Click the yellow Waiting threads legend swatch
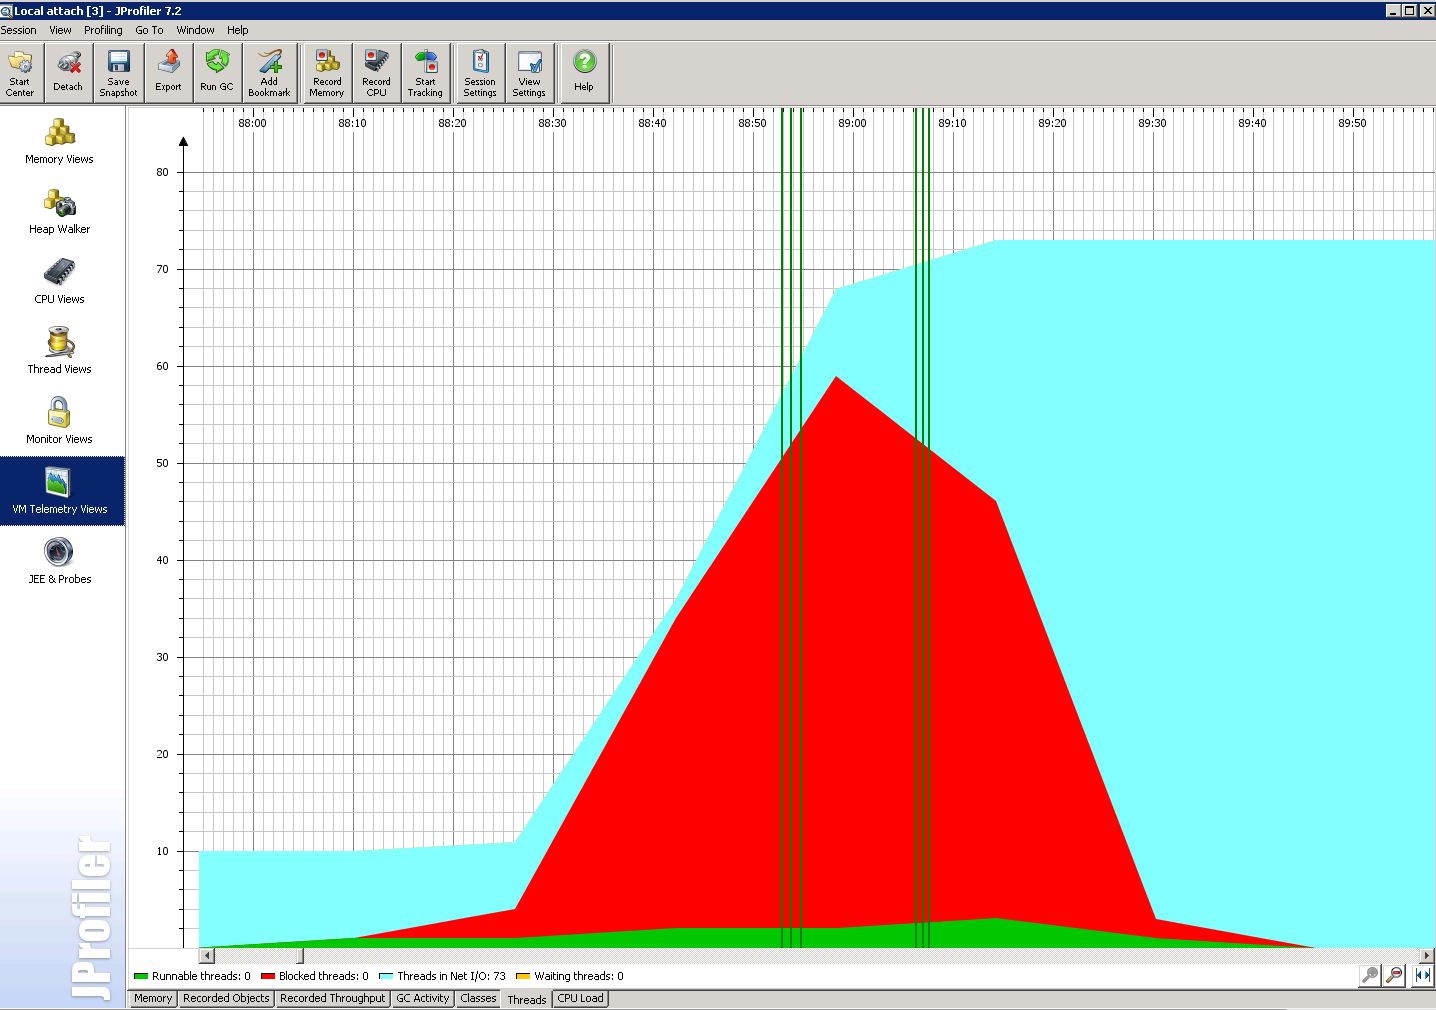 [523, 976]
